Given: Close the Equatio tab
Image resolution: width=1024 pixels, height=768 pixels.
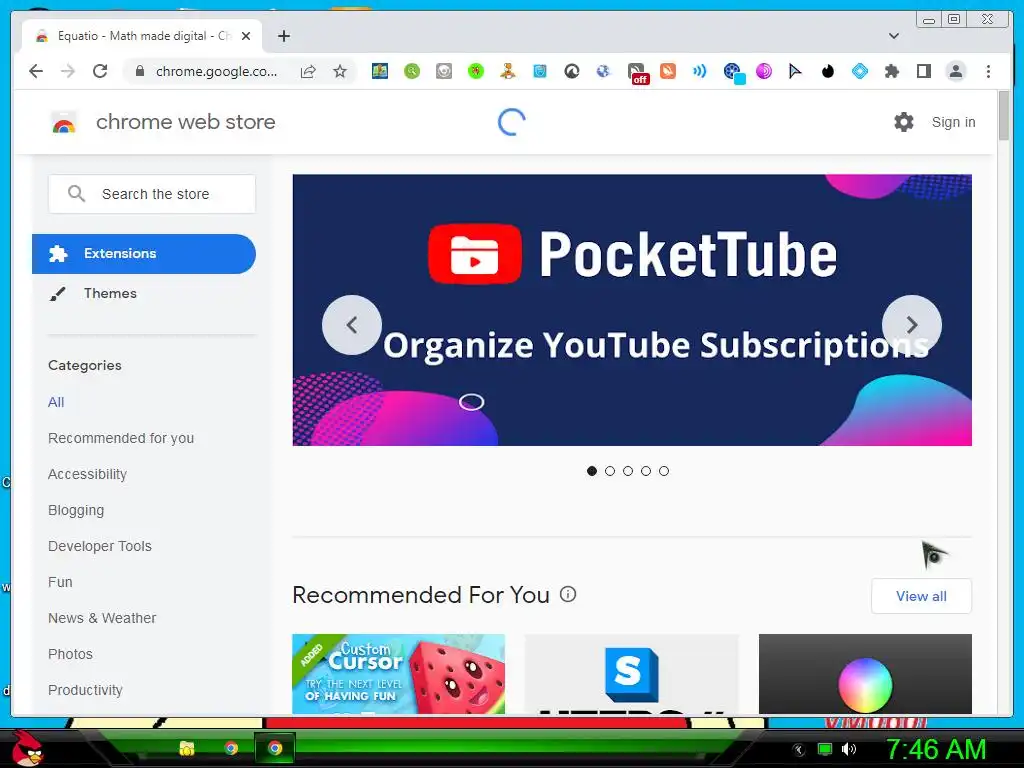Looking at the screenshot, I should 246,36.
